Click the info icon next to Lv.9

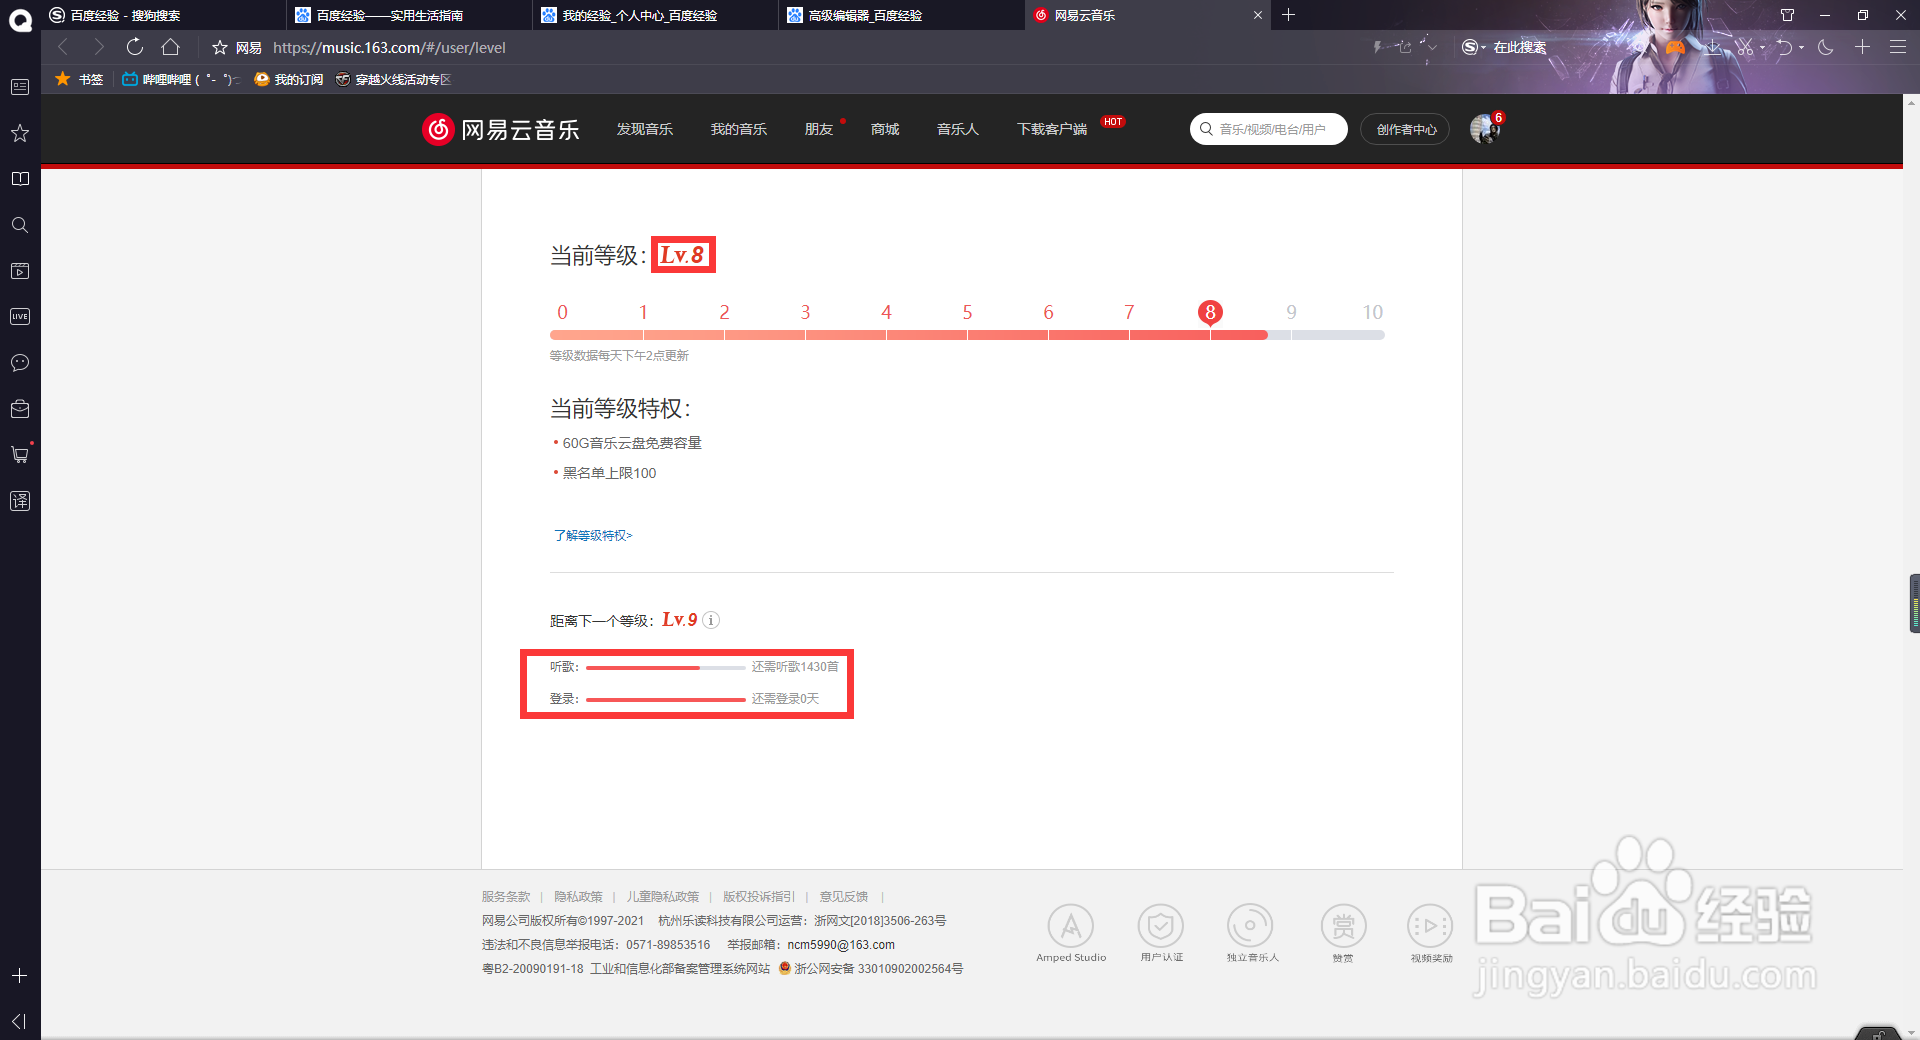pos(711,620)
